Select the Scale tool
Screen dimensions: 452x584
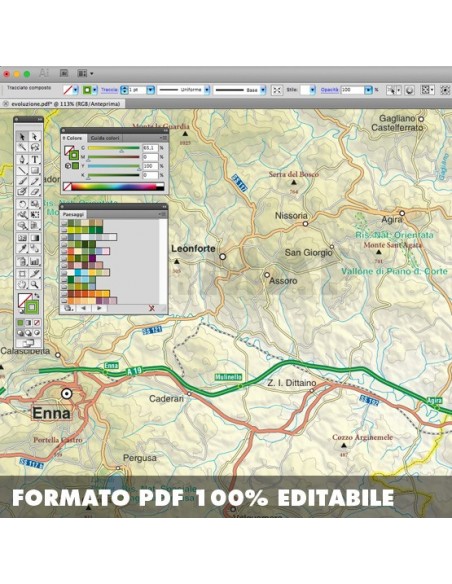[x=35, y=204]
